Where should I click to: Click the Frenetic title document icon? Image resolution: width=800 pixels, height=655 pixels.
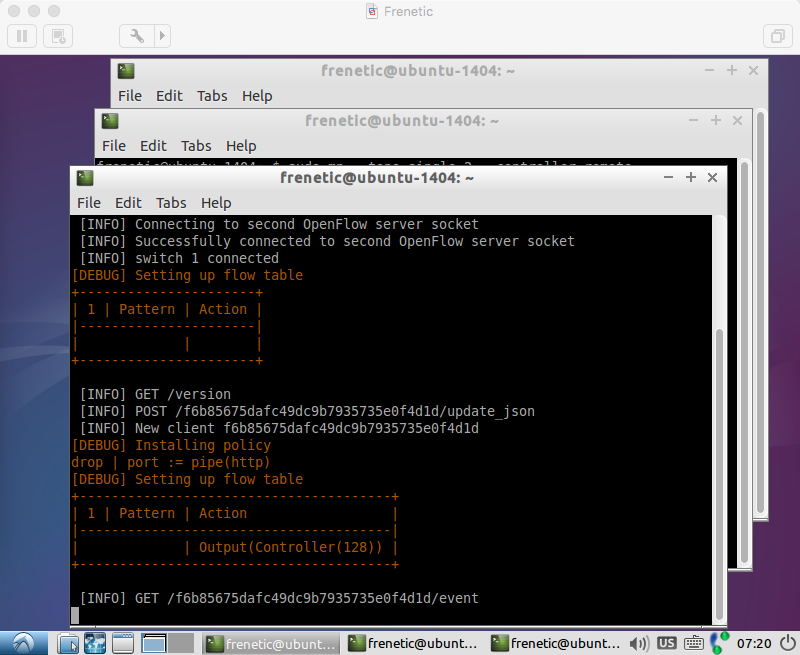[x=372, y=11]
